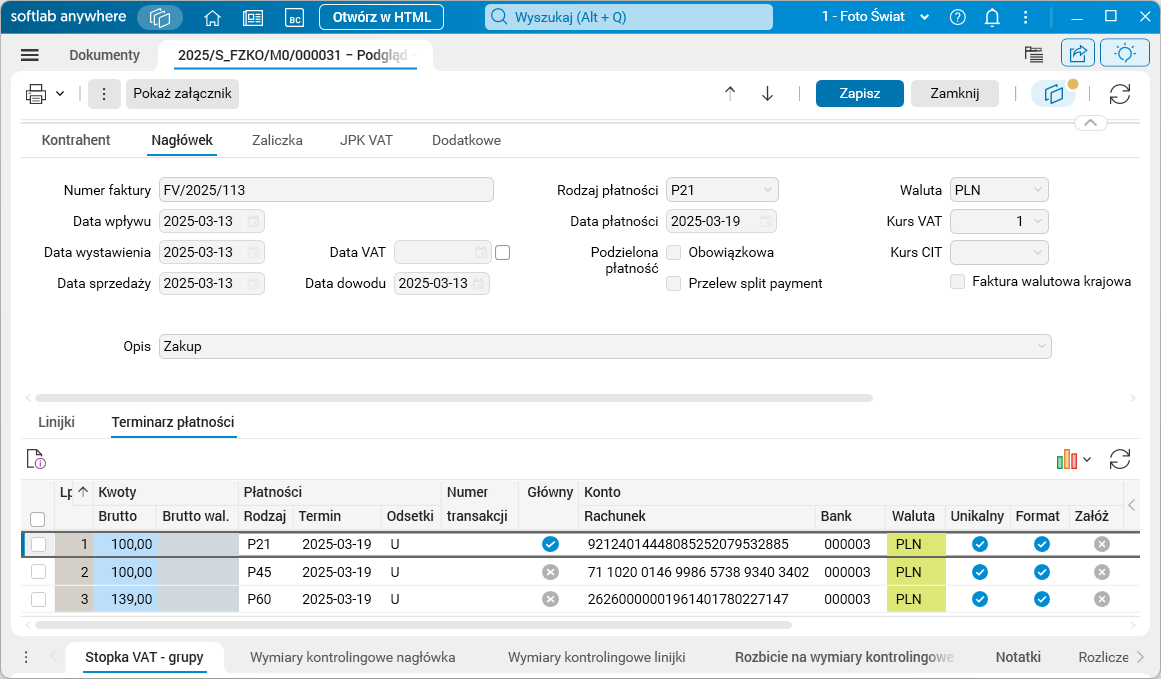Screen dimensions: 1161x679
Task: Expand the Opis dropdown
Action: 1042,347
